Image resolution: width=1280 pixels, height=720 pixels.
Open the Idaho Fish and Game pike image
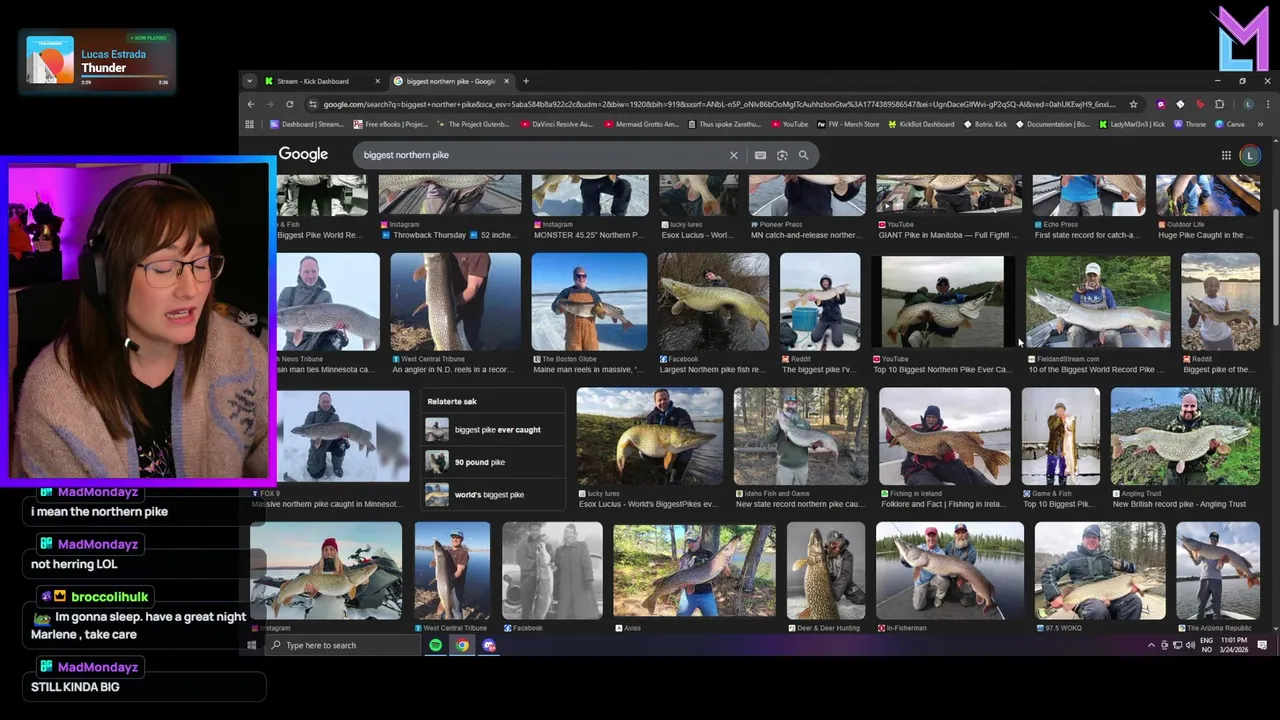pyautogui.click(x=801, y=437)
